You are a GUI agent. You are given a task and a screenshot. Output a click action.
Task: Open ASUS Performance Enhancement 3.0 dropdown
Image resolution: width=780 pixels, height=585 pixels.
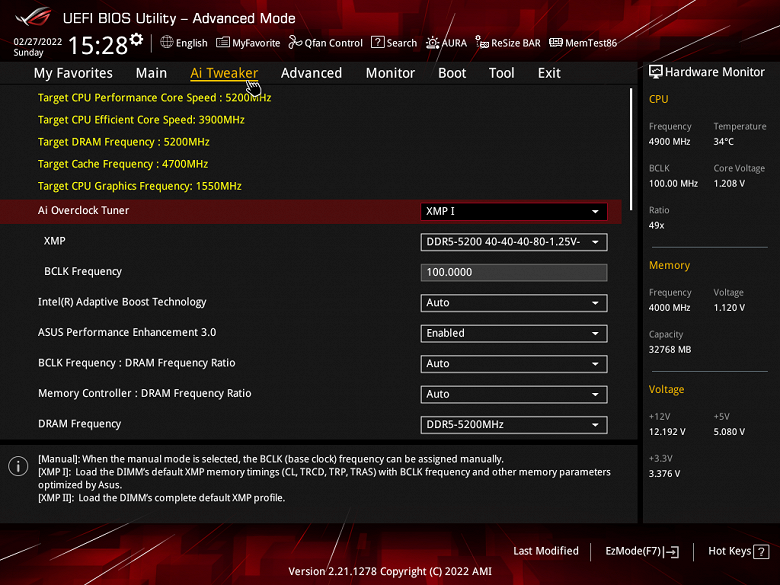[514, 333]
